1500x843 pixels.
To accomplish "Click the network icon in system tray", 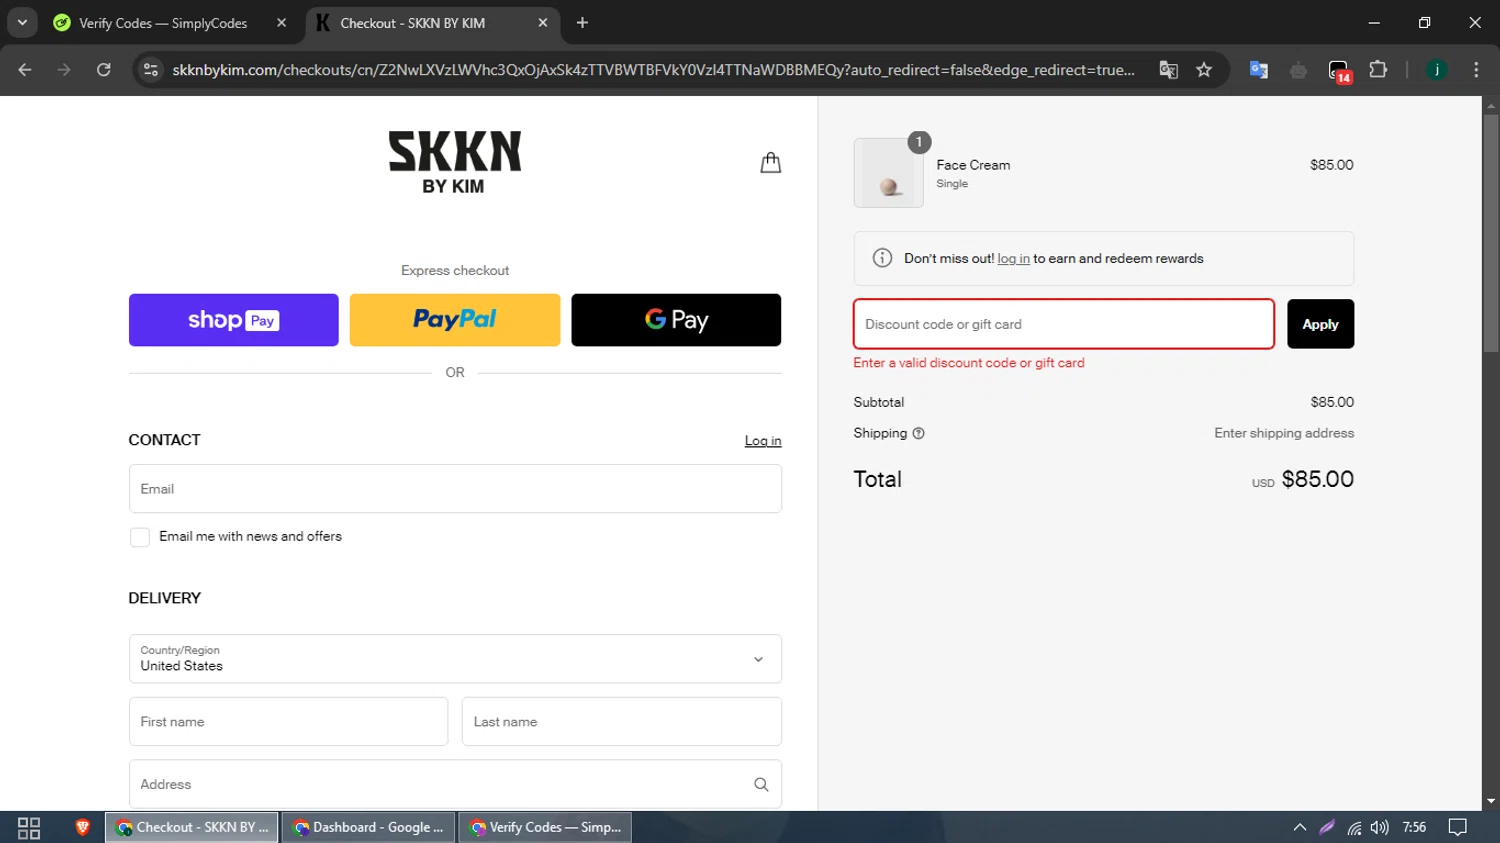I will click(1354, 828).
